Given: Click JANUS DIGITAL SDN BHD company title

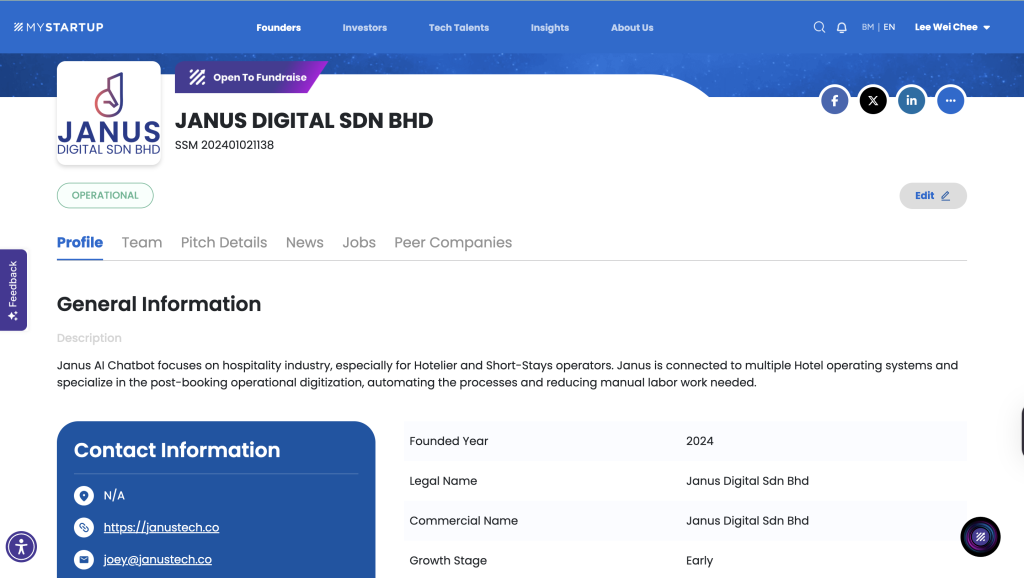Looking at the screenshot, I should (x=304, y=121).
